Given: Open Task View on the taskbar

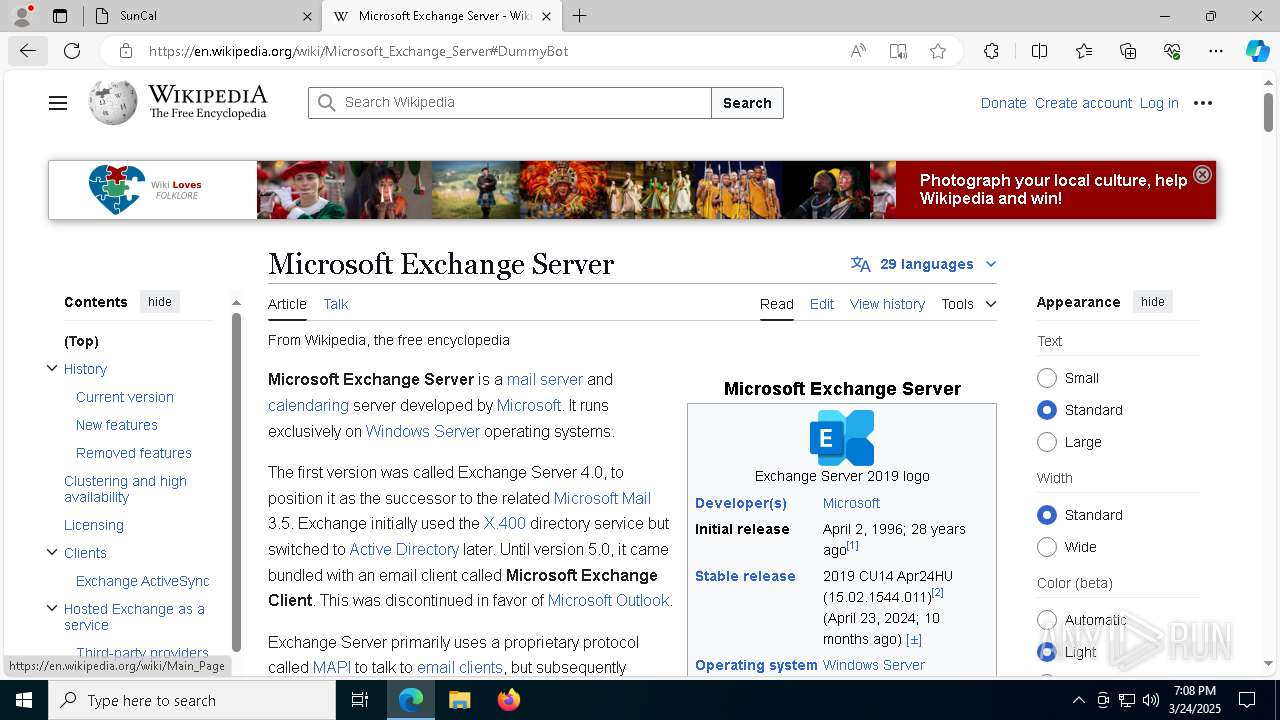Looking at the screenshot, I should point(360,700).
